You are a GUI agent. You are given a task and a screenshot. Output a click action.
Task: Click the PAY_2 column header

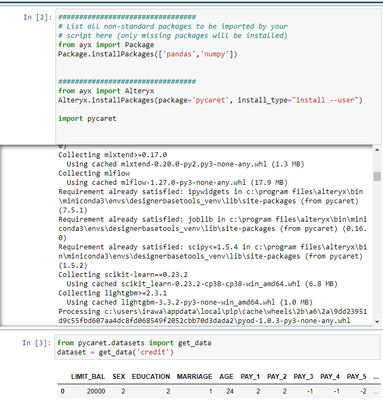tap(277, 377)
